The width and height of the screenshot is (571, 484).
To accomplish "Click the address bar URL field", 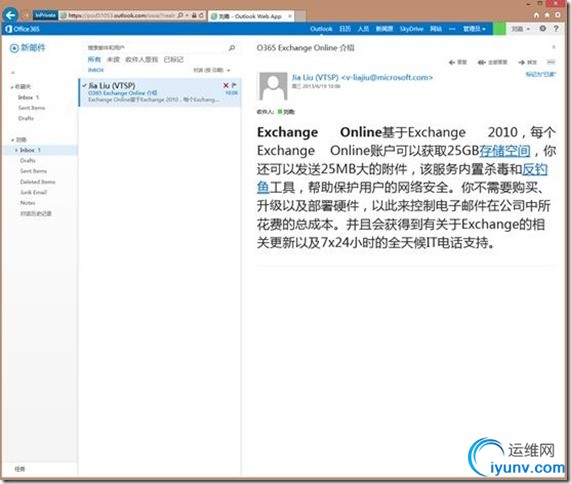I will 121,15.
